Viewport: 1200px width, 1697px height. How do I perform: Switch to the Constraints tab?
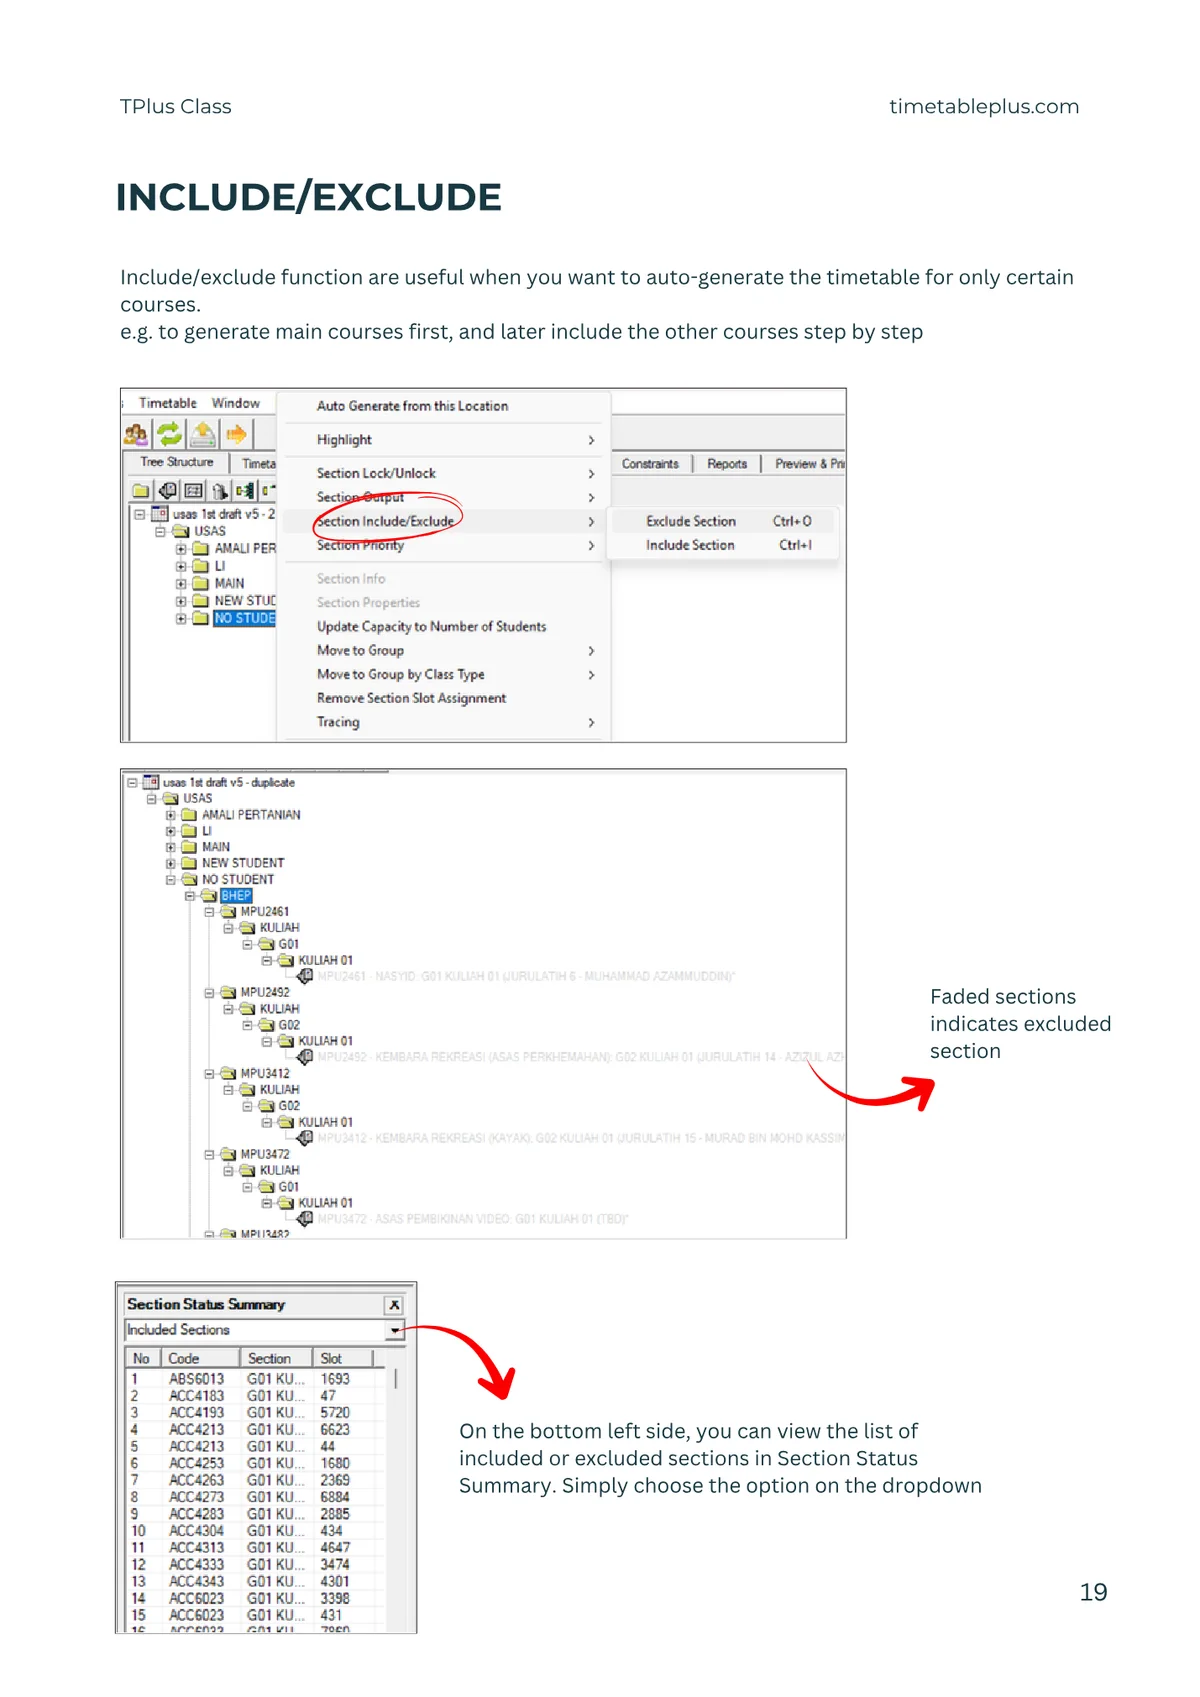(650, 464)
